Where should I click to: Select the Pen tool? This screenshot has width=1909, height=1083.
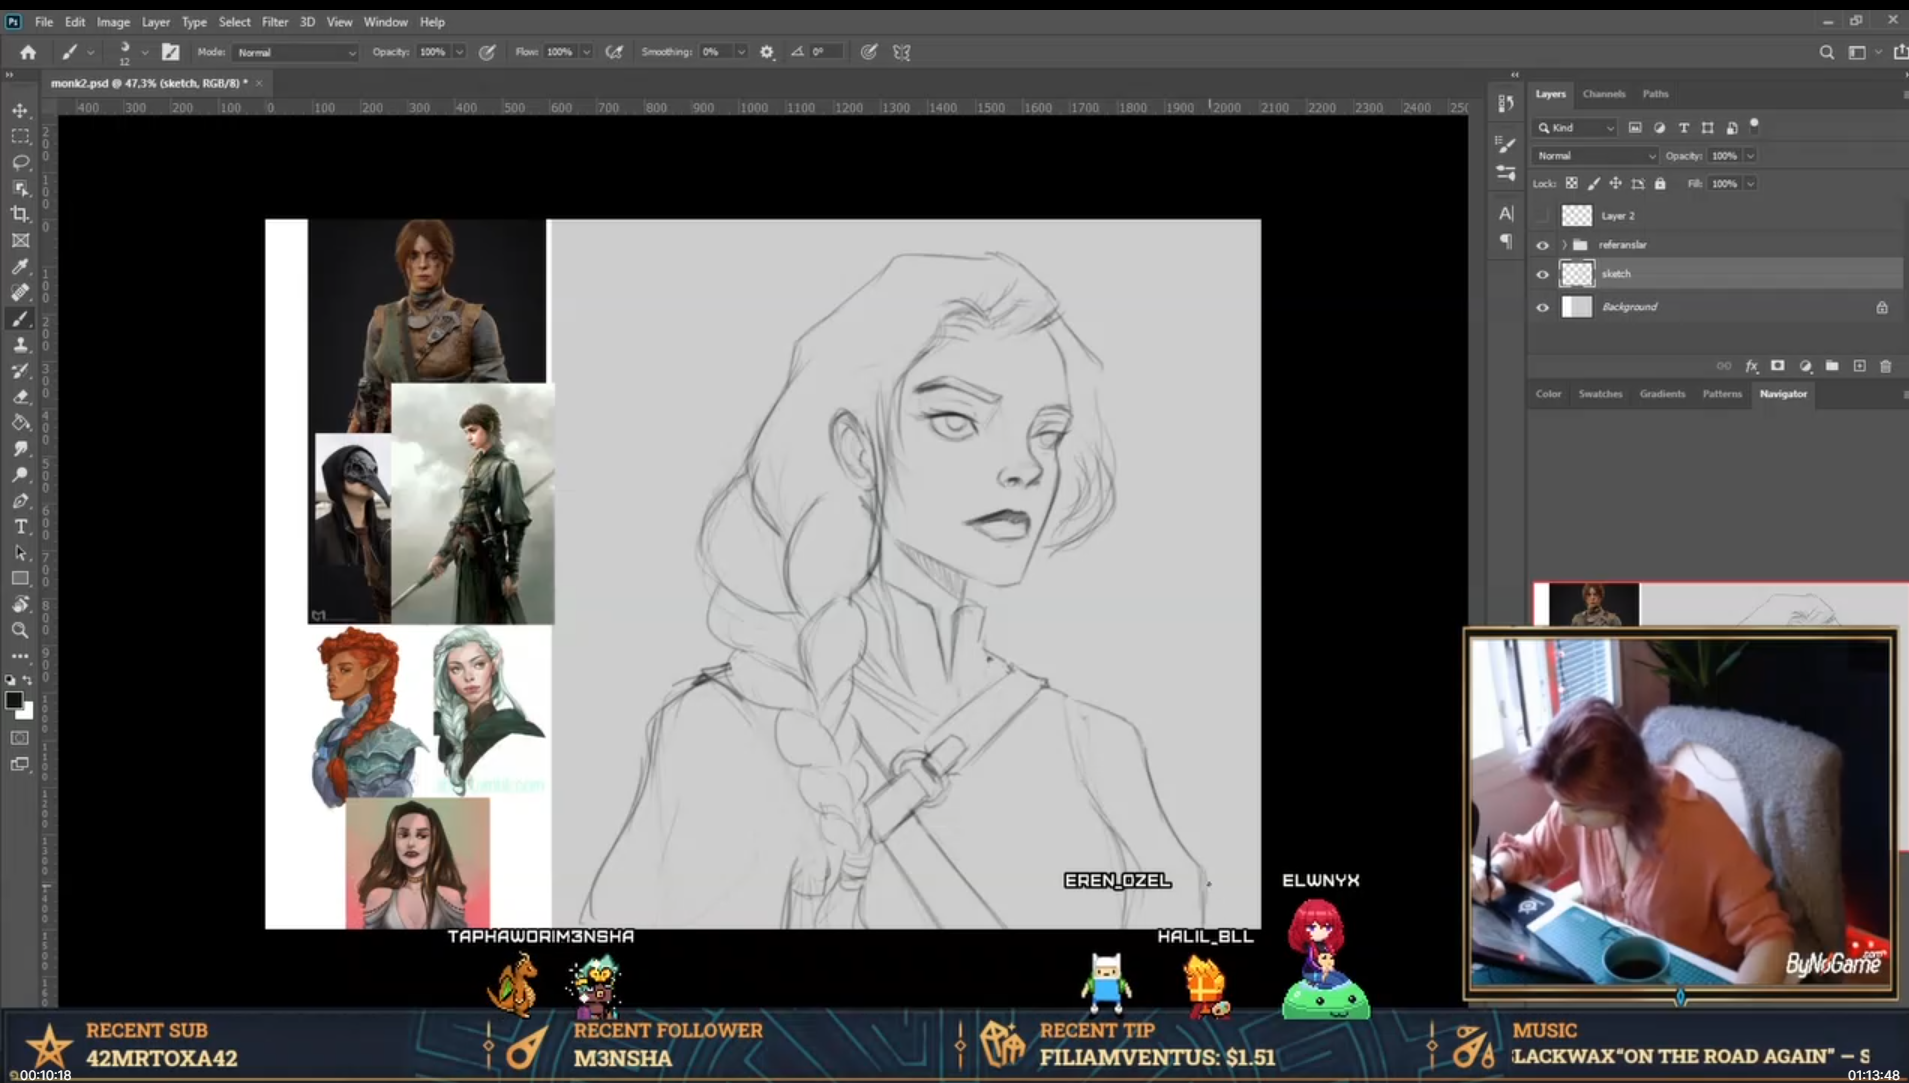click(20, 500)
